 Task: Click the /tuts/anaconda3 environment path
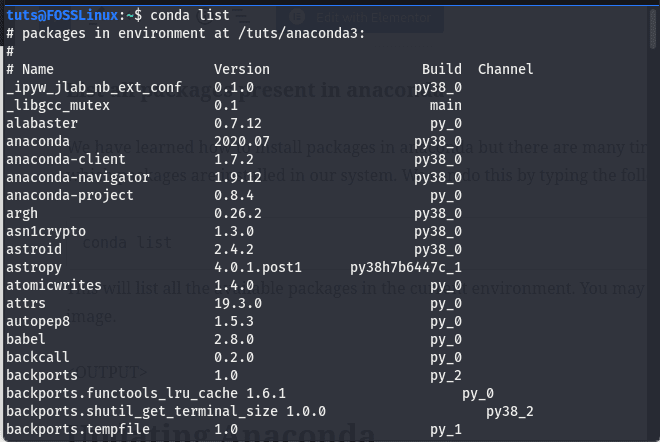coord(301,33)
